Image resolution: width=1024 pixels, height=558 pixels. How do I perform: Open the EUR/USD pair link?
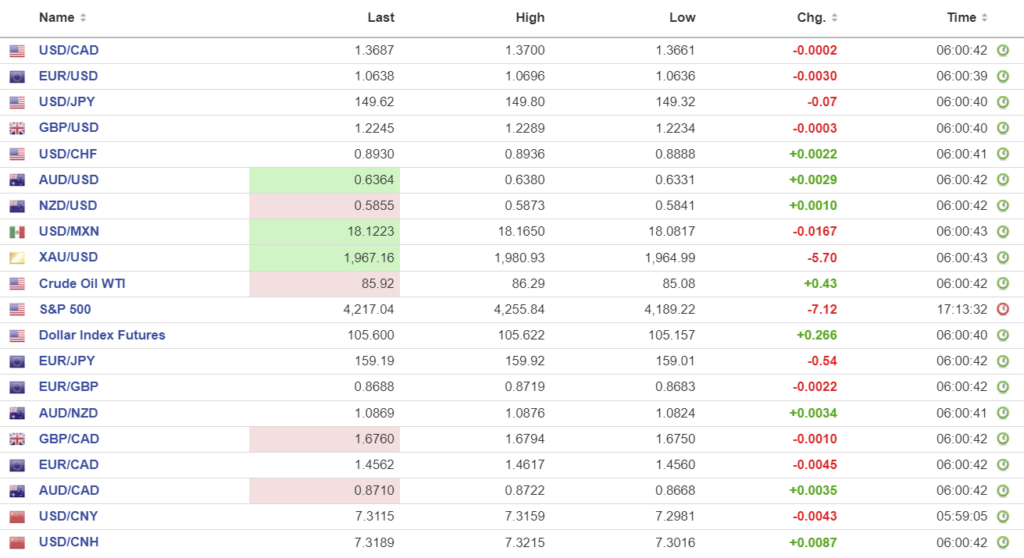(68, 76)
